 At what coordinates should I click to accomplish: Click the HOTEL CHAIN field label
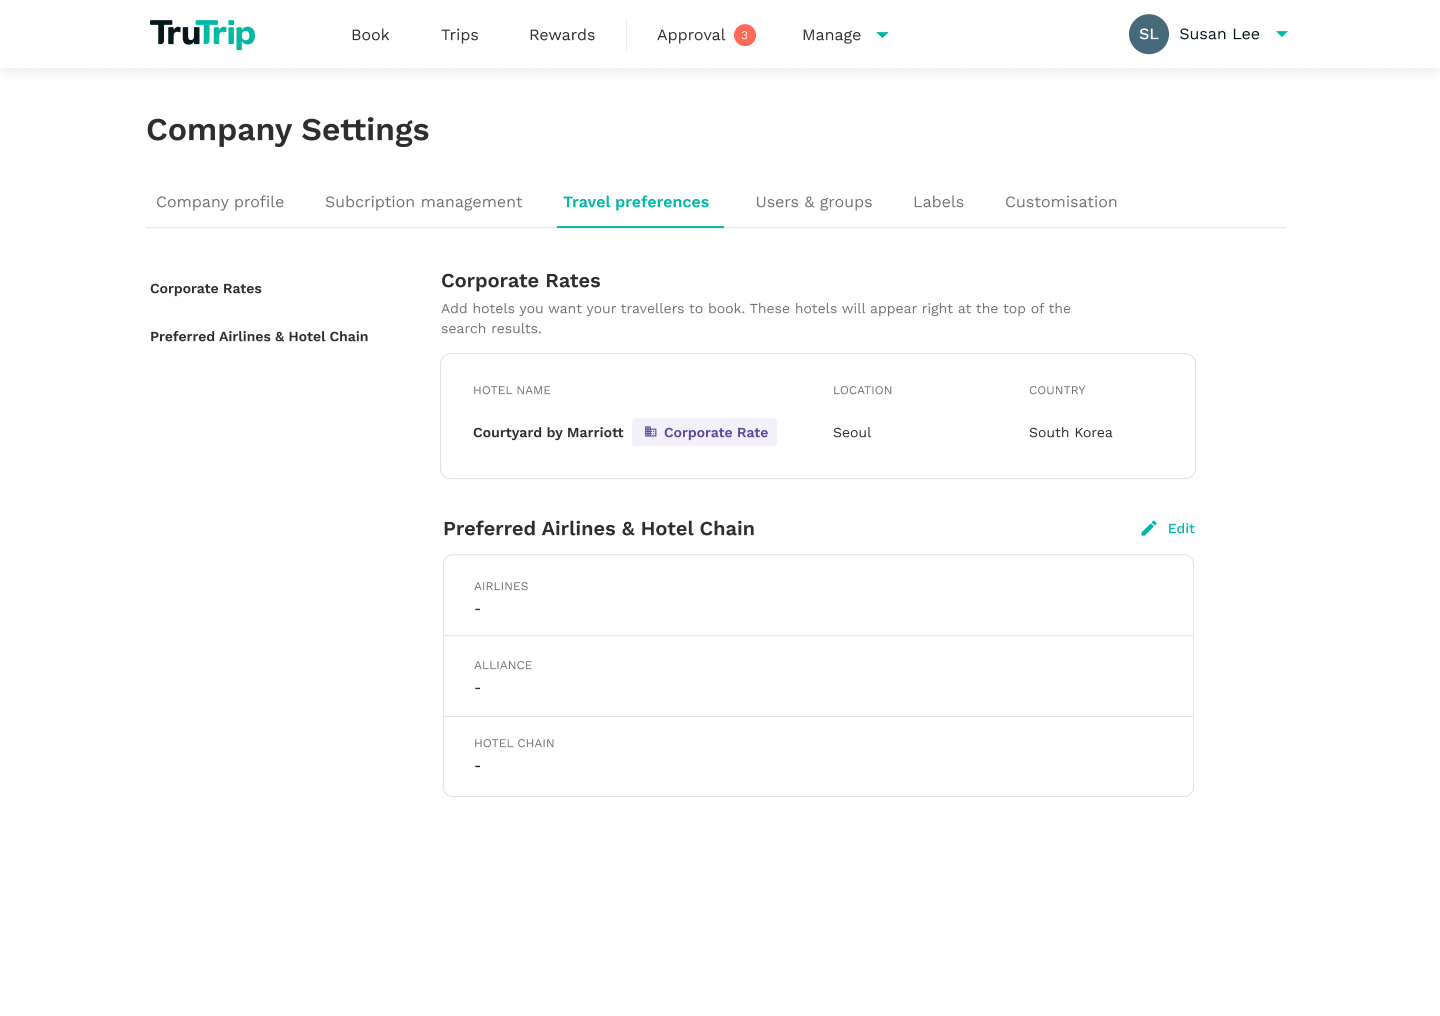514,744
